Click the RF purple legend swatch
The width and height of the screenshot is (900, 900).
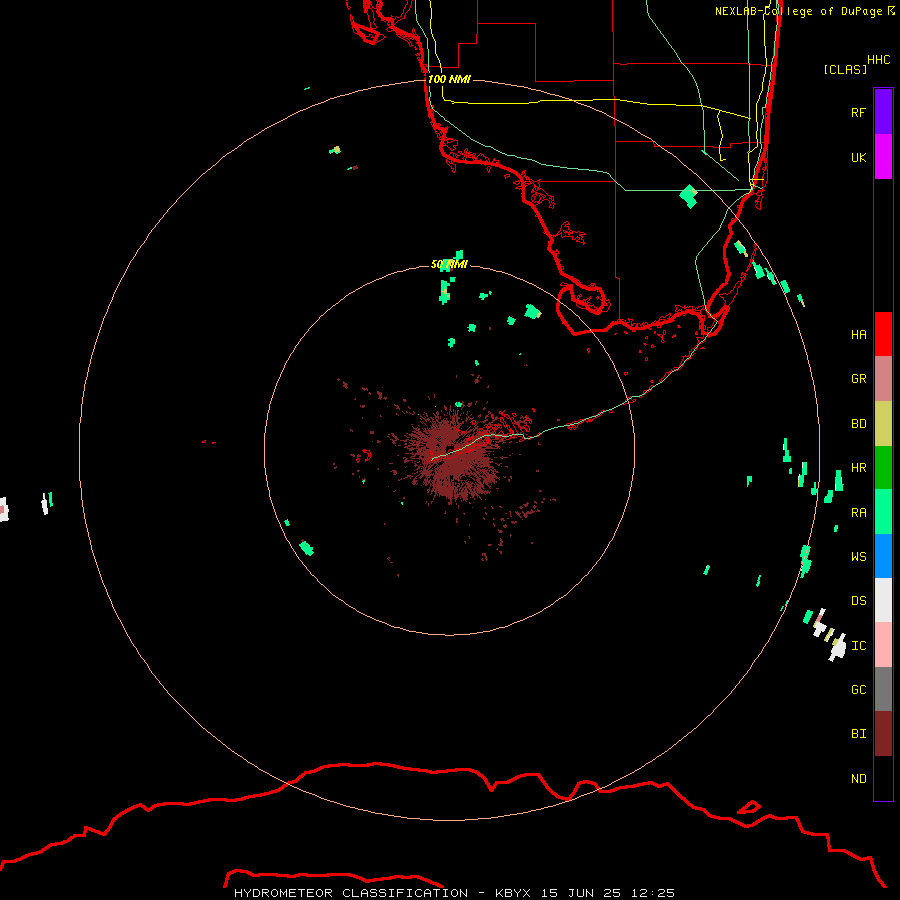click(883, 112)
